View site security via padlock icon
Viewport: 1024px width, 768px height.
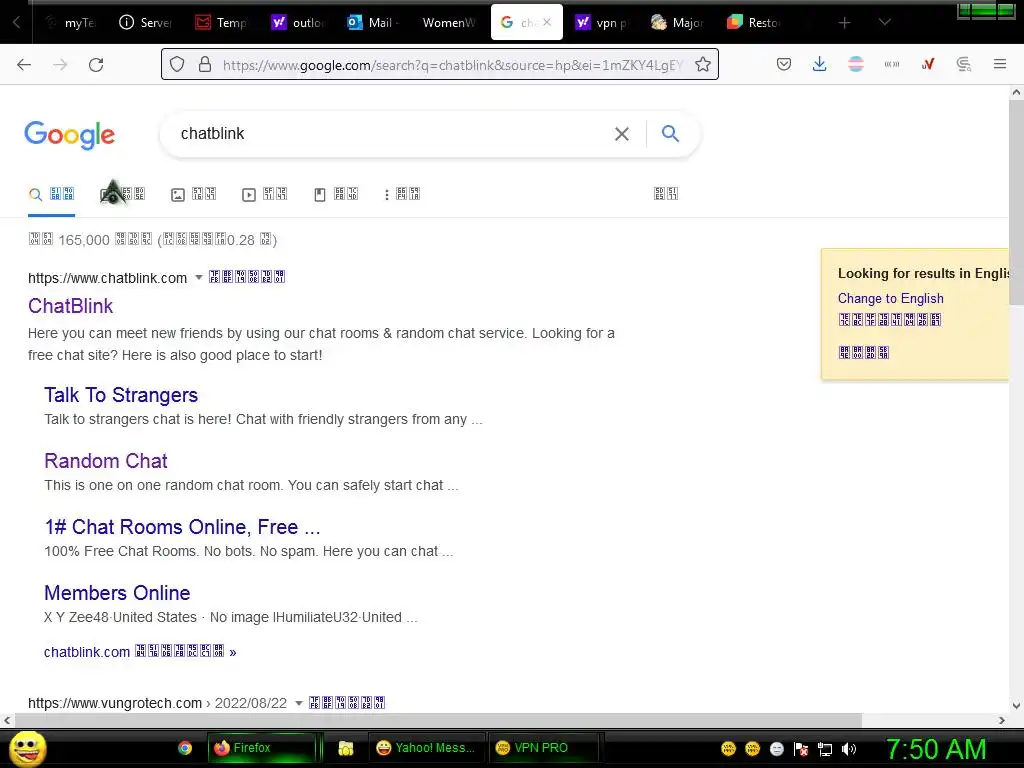pos(205,64)
